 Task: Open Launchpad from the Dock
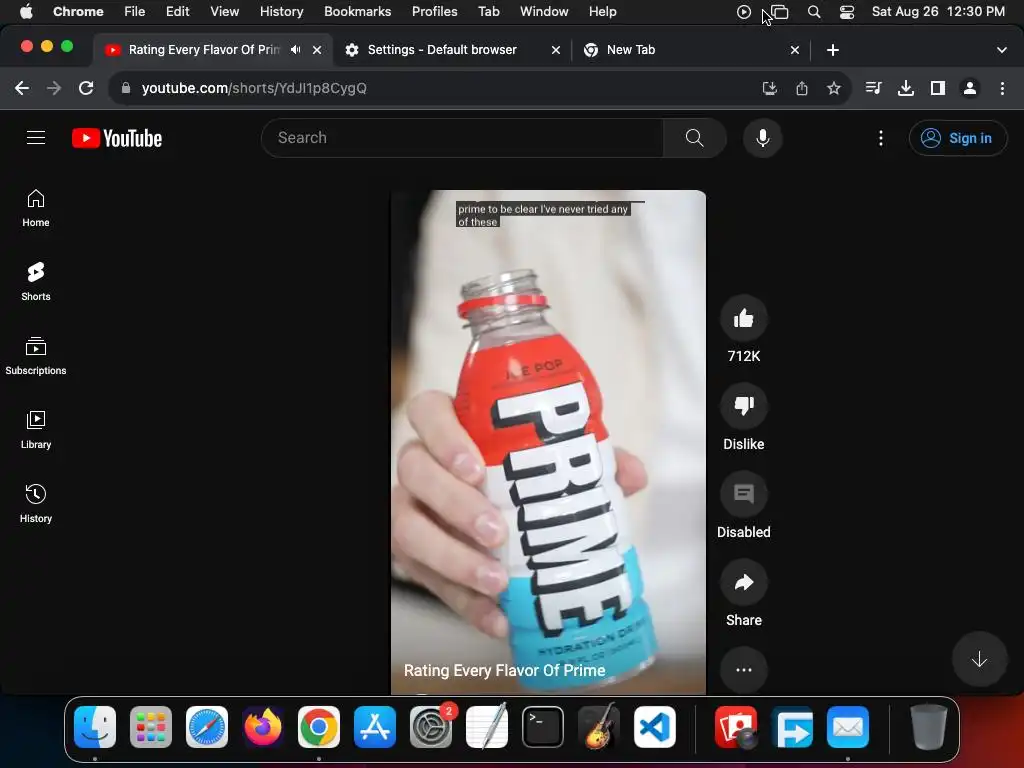click(151, 727)
